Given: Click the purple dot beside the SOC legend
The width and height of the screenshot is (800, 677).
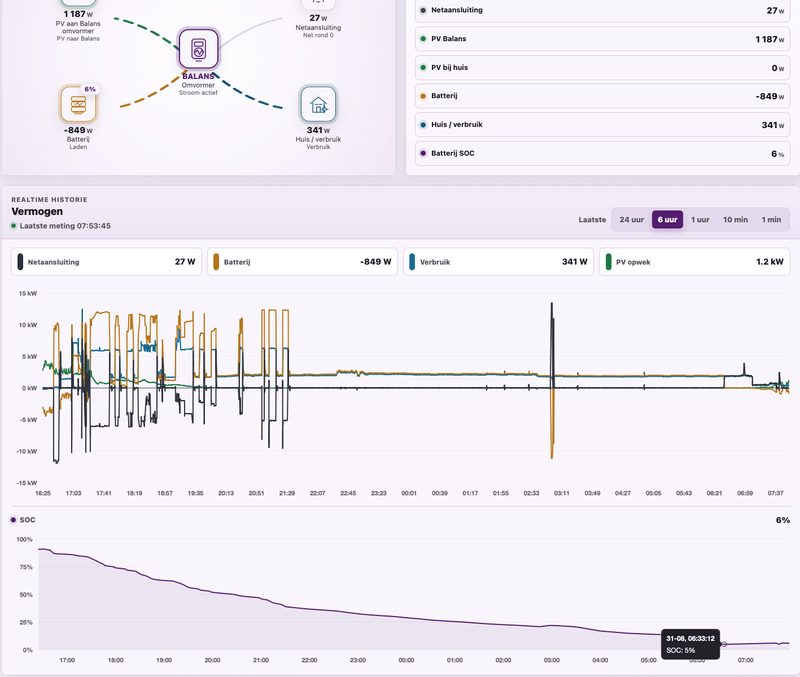Looking at the screenshot, I should [13, 520].
